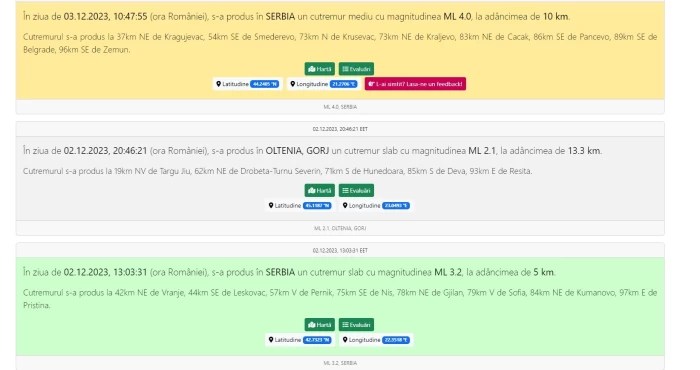Open Evaluări for the 03.12.2023 Serbia quake
Screen dimensions: 700x370
click(x=356, y=69)
